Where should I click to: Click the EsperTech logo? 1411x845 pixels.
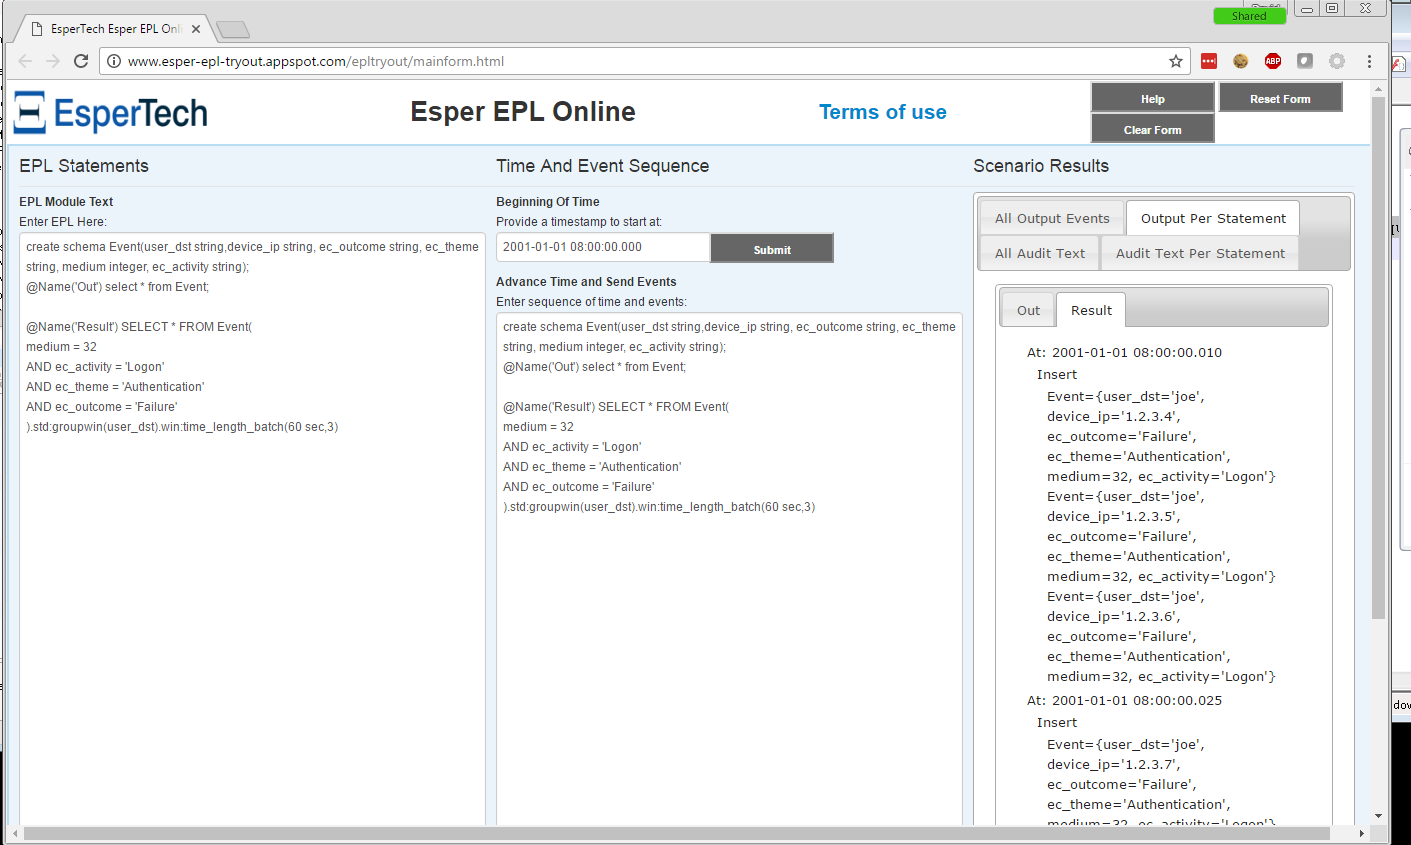tap(111, 113)
